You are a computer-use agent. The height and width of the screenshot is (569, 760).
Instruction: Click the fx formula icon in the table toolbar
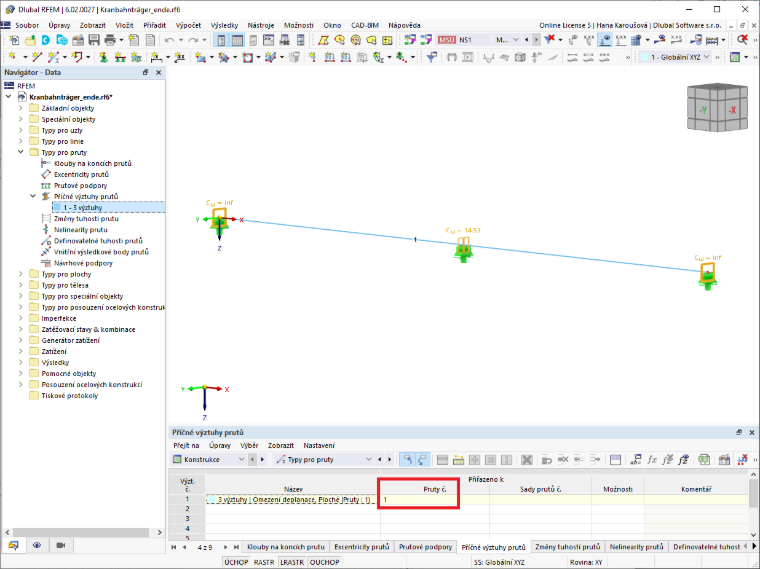pos(652,459)
